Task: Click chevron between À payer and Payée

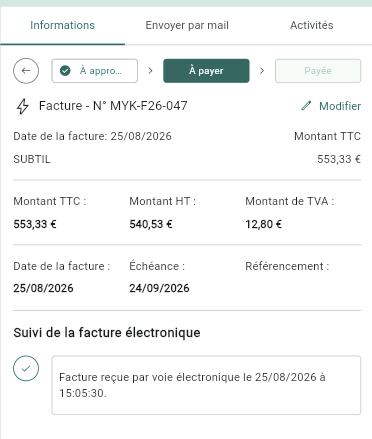Action: tap(262, 71)
